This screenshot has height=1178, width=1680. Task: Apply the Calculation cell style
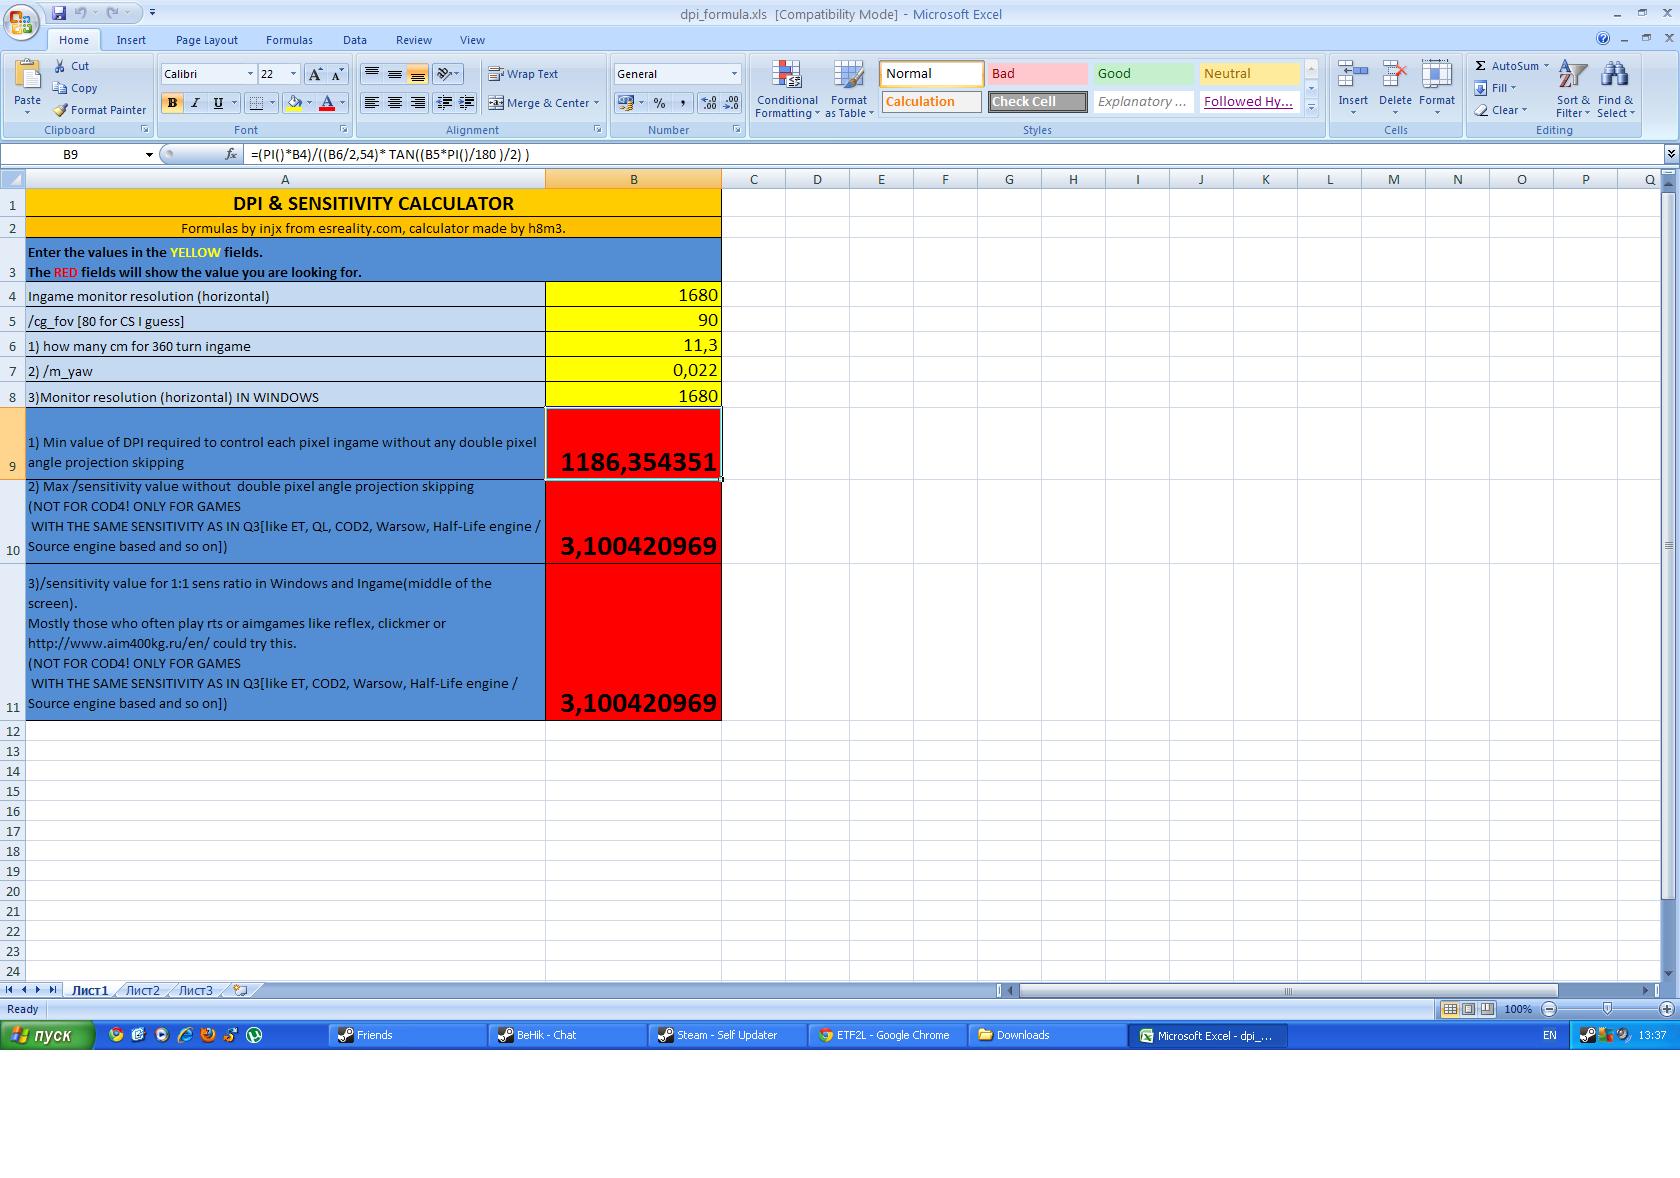pos(931,102)
